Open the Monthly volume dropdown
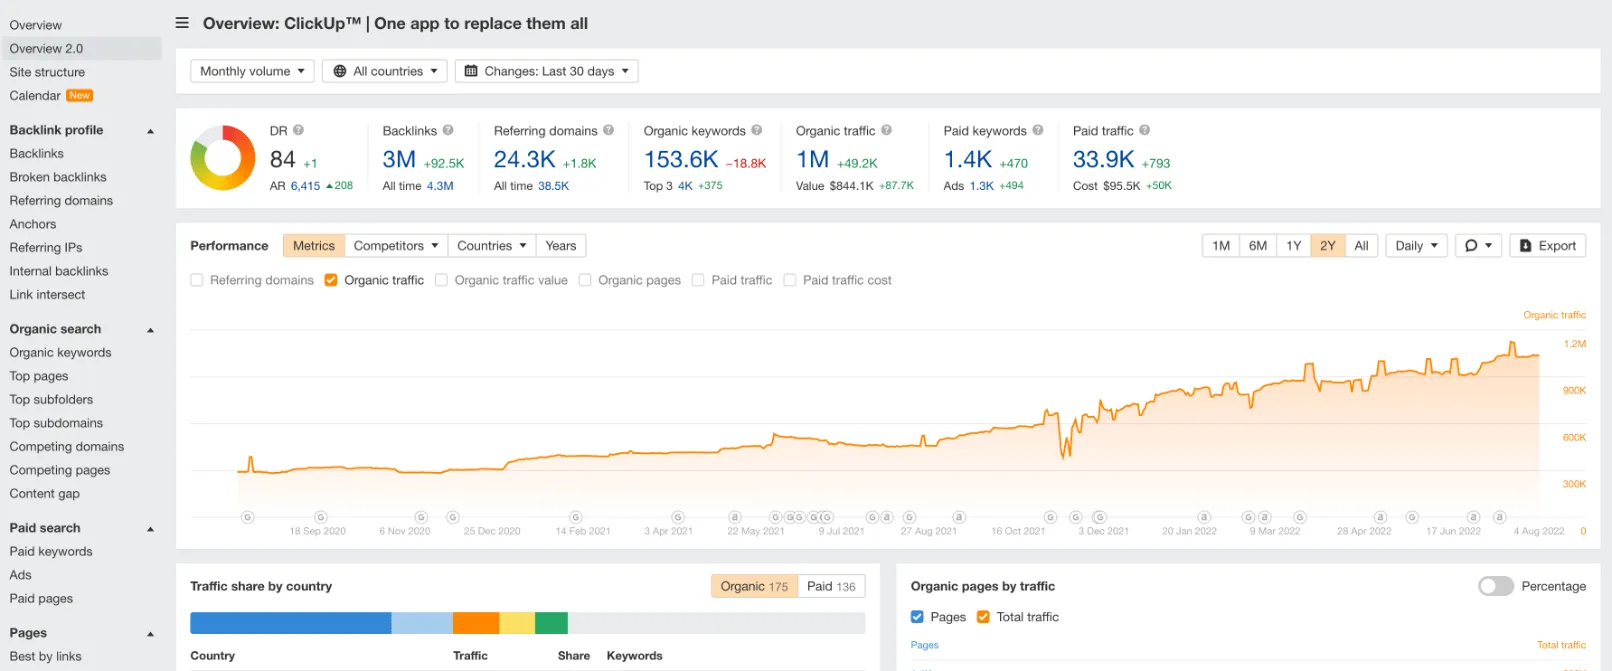 coord(253,71)
